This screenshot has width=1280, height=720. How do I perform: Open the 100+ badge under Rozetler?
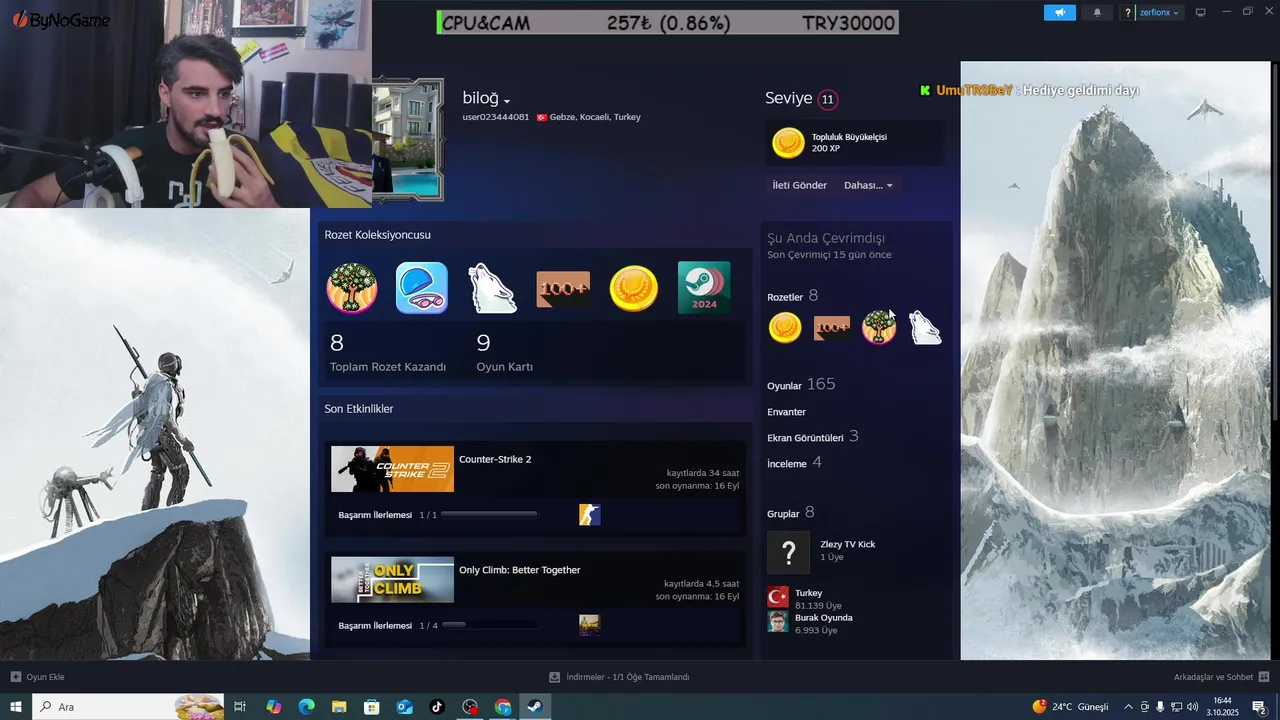coord(832,328)
